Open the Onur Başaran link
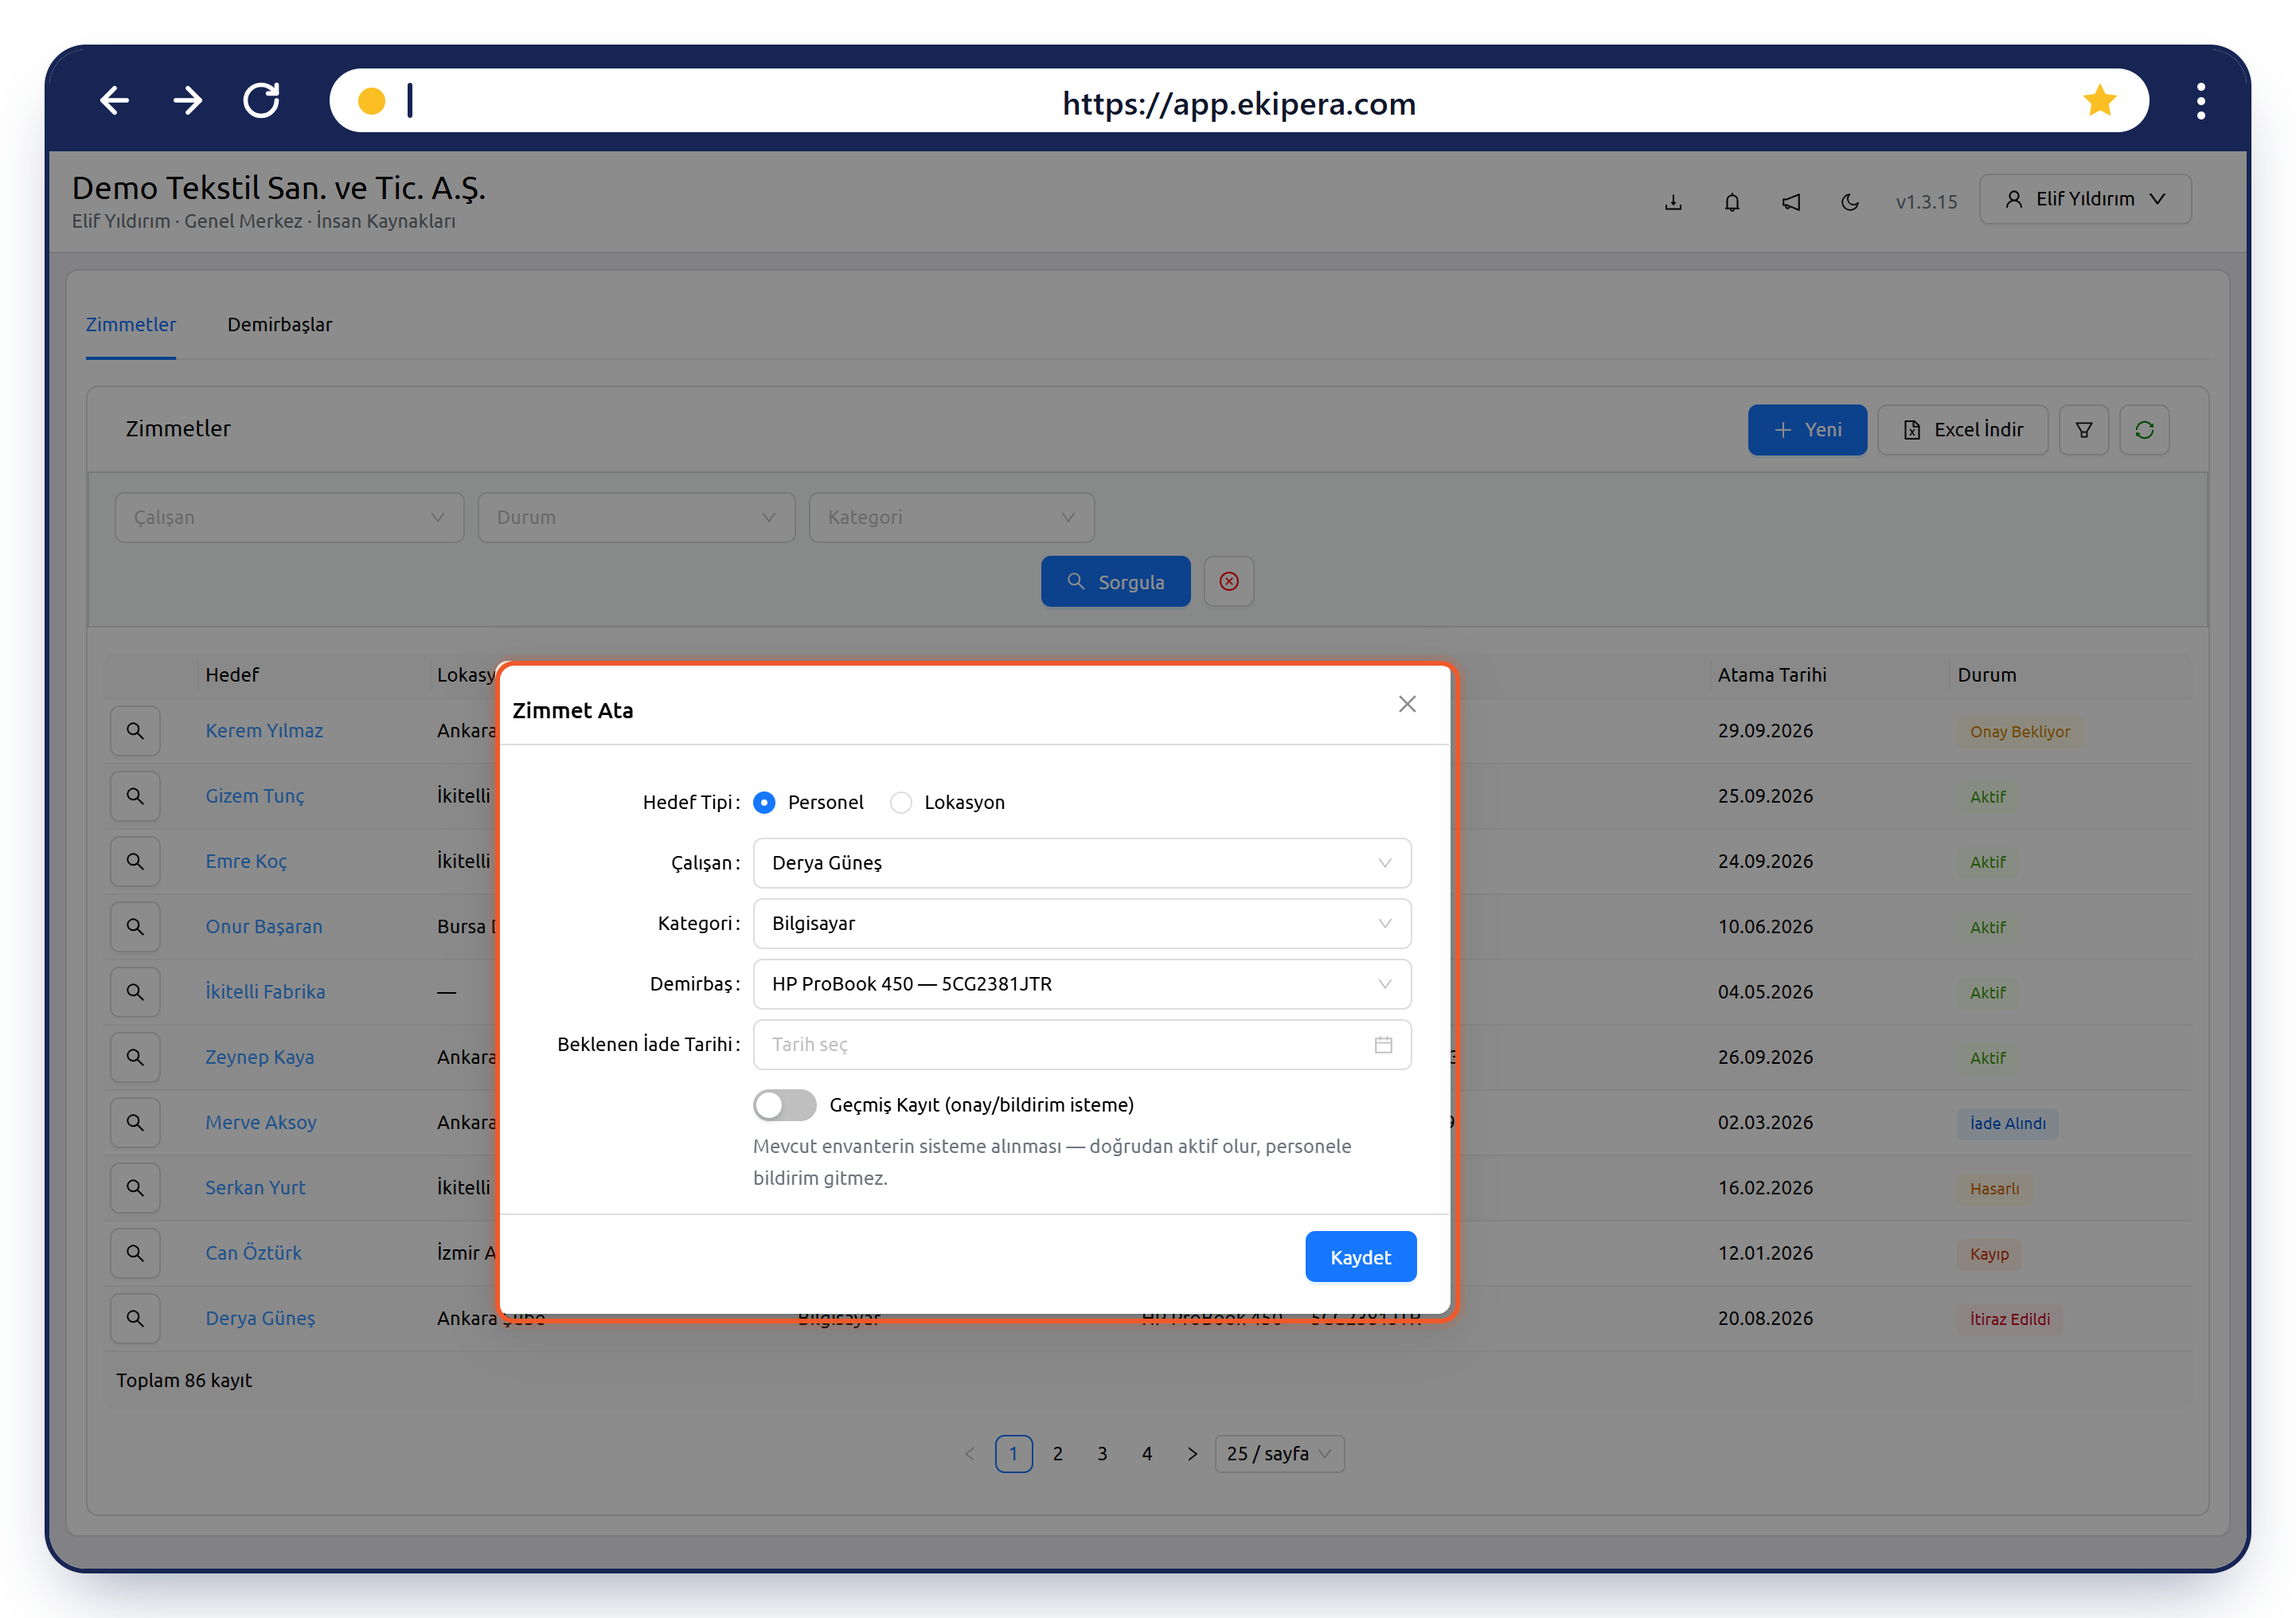The width and height of the screenshot is (2296, 1618). pos(264,926)
